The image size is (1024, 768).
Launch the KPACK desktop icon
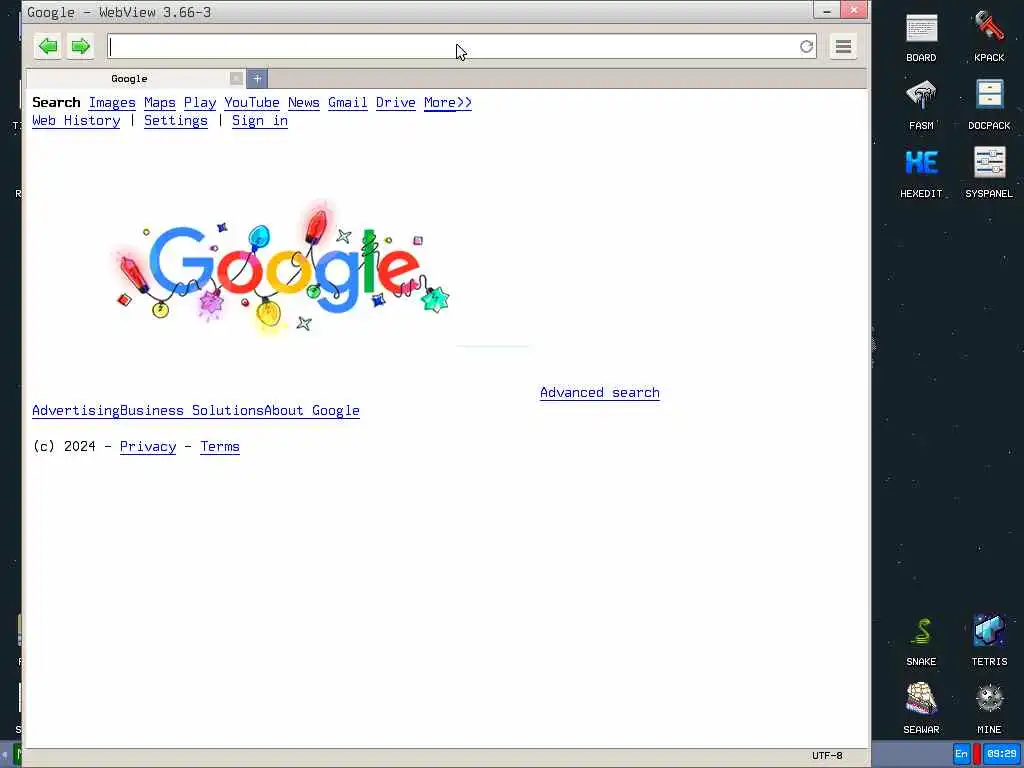click(x=989, y=38)
